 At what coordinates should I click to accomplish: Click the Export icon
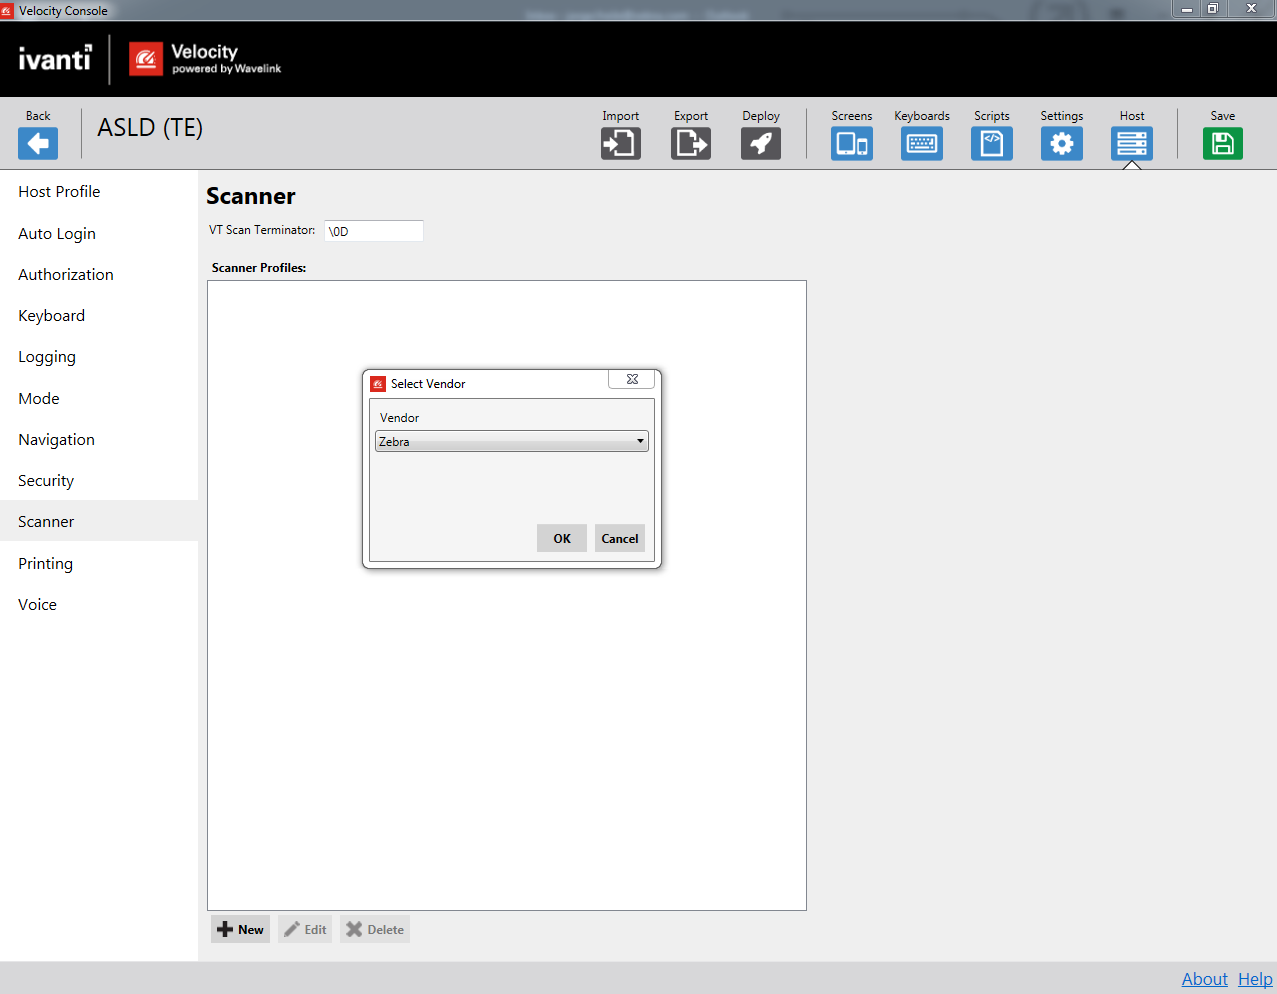690,143
